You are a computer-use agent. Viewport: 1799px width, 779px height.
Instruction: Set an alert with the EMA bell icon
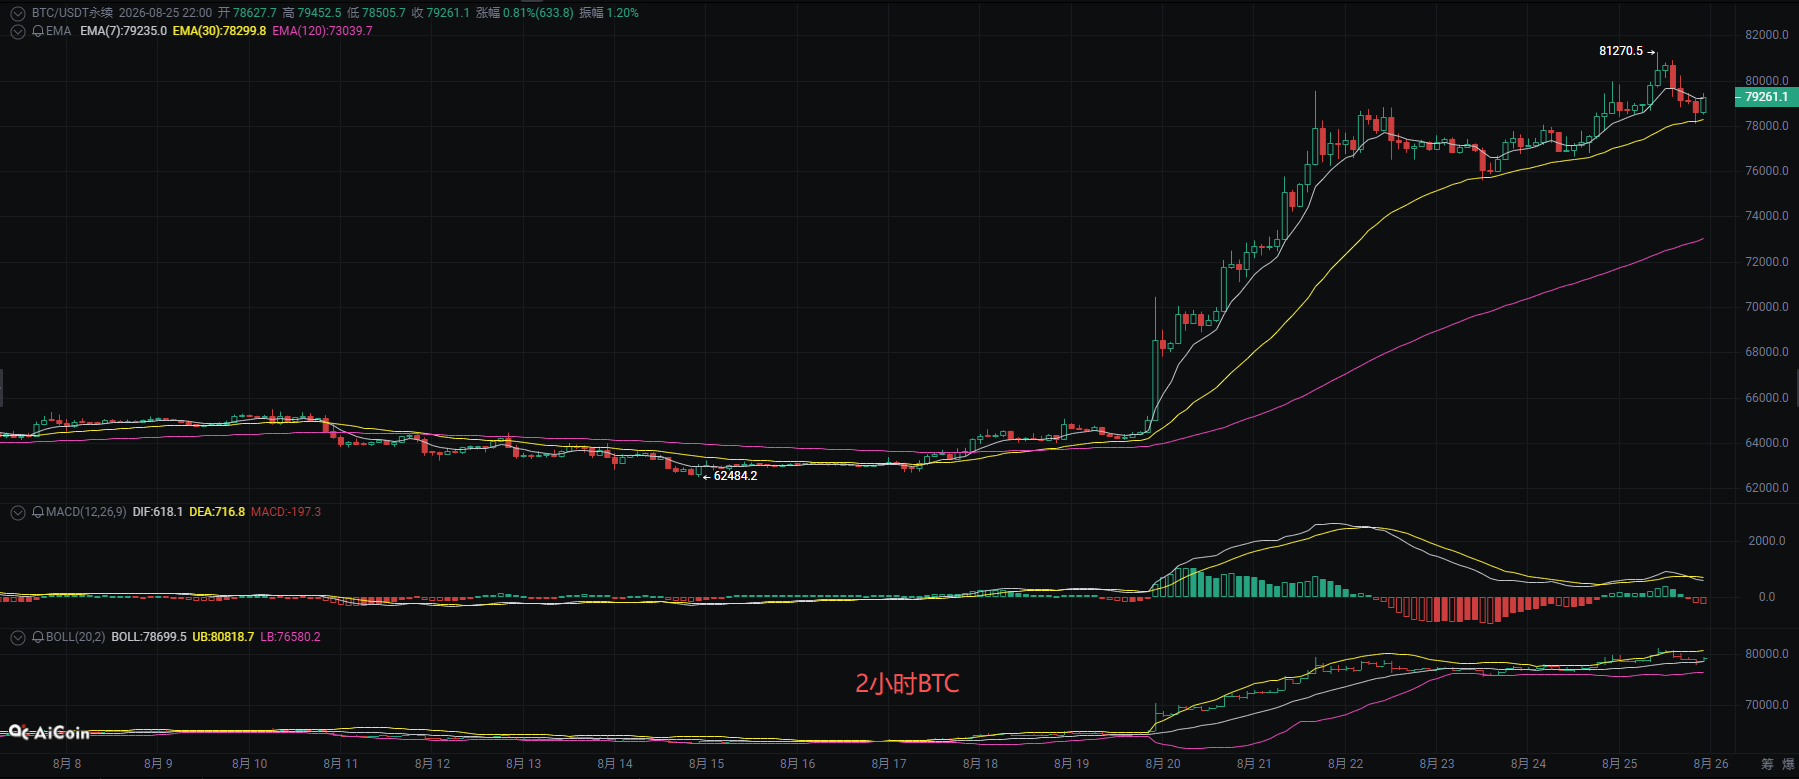[38, 31]
